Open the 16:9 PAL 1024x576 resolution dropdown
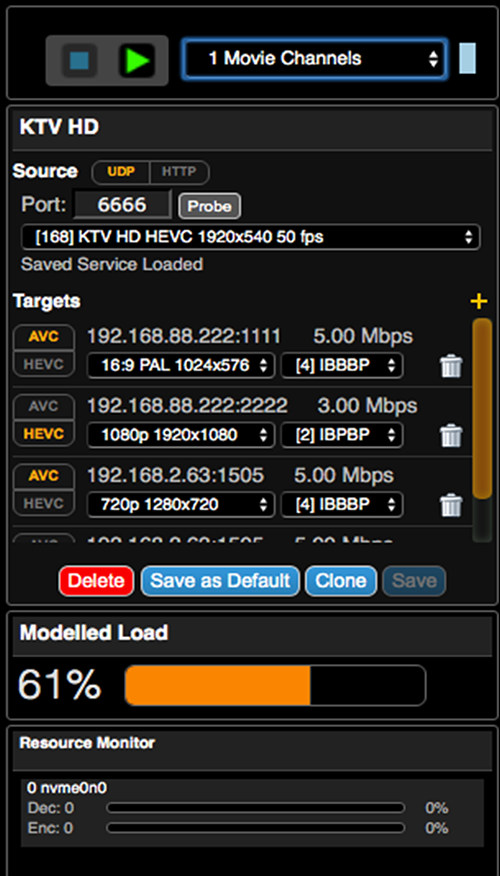The height and width of the screenshot is (876, 500). [x=181, y=366]
